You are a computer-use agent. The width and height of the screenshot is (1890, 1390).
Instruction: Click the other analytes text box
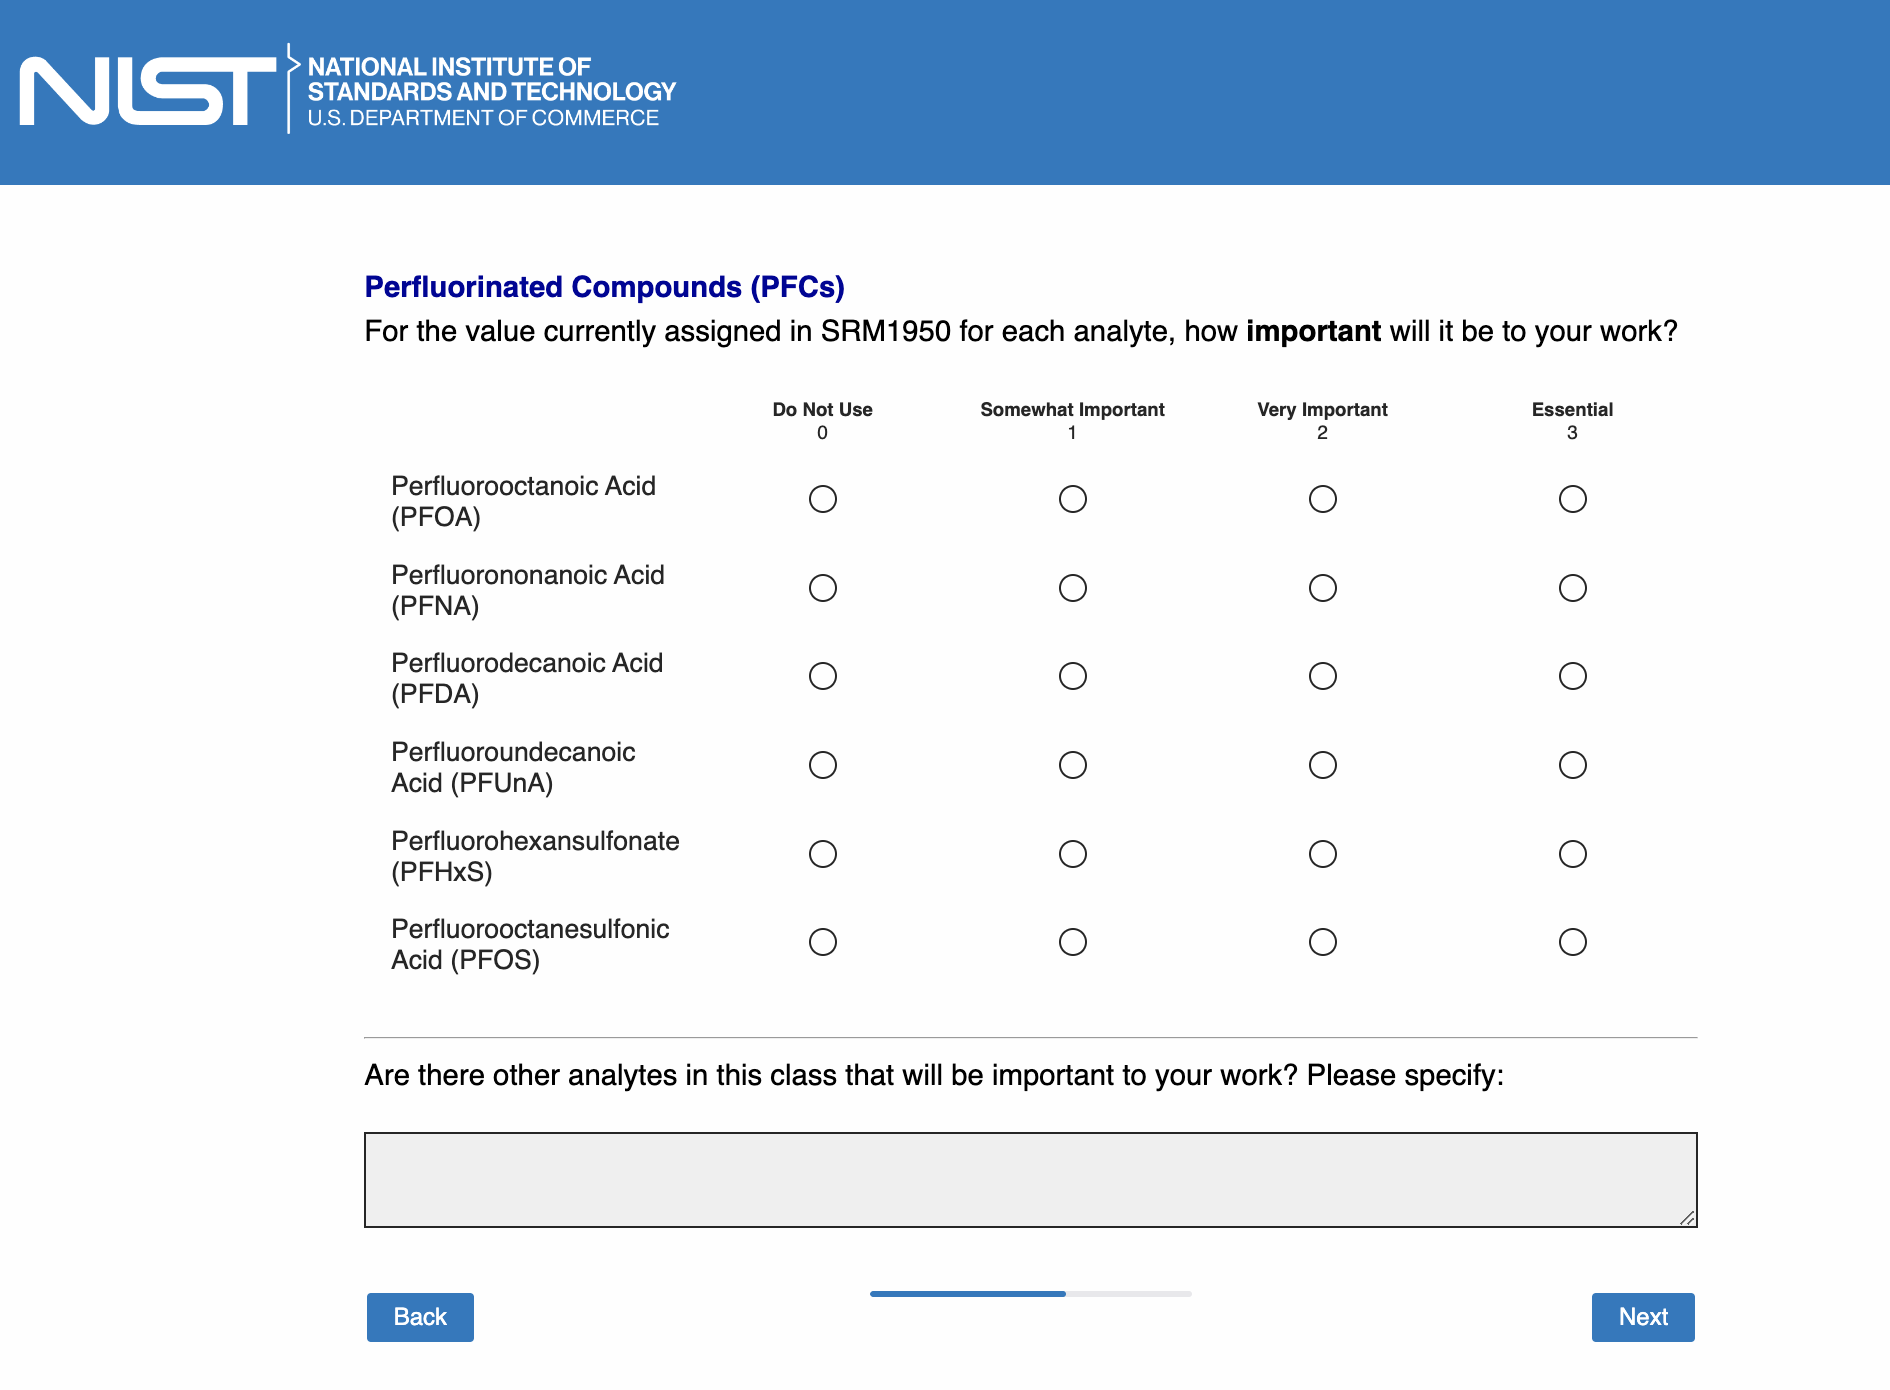[x=1030, y=1179]
